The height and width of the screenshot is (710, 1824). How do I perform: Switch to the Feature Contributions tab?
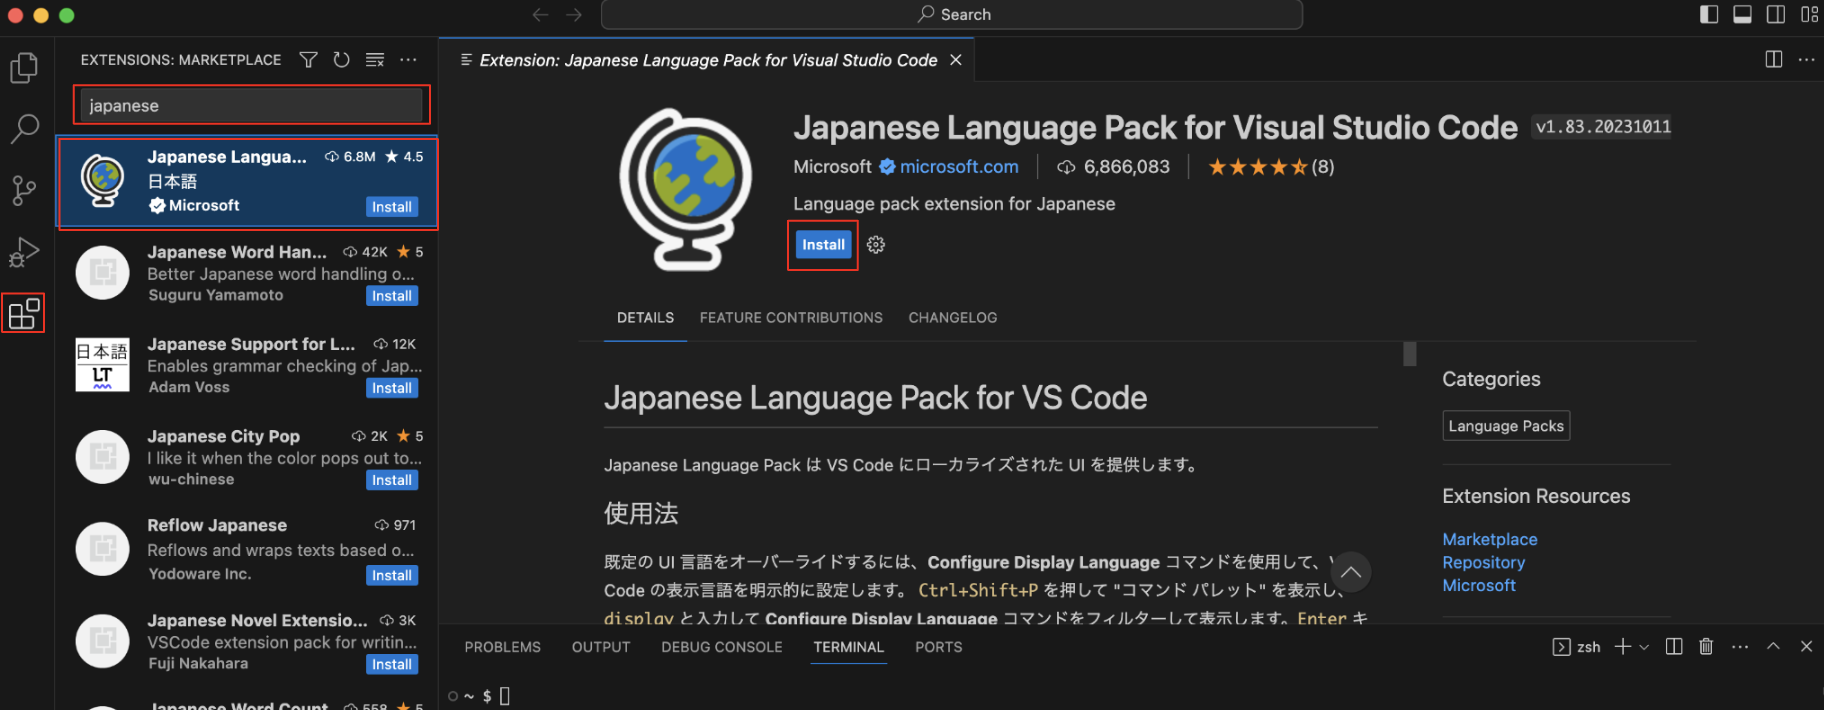(791, 318)
